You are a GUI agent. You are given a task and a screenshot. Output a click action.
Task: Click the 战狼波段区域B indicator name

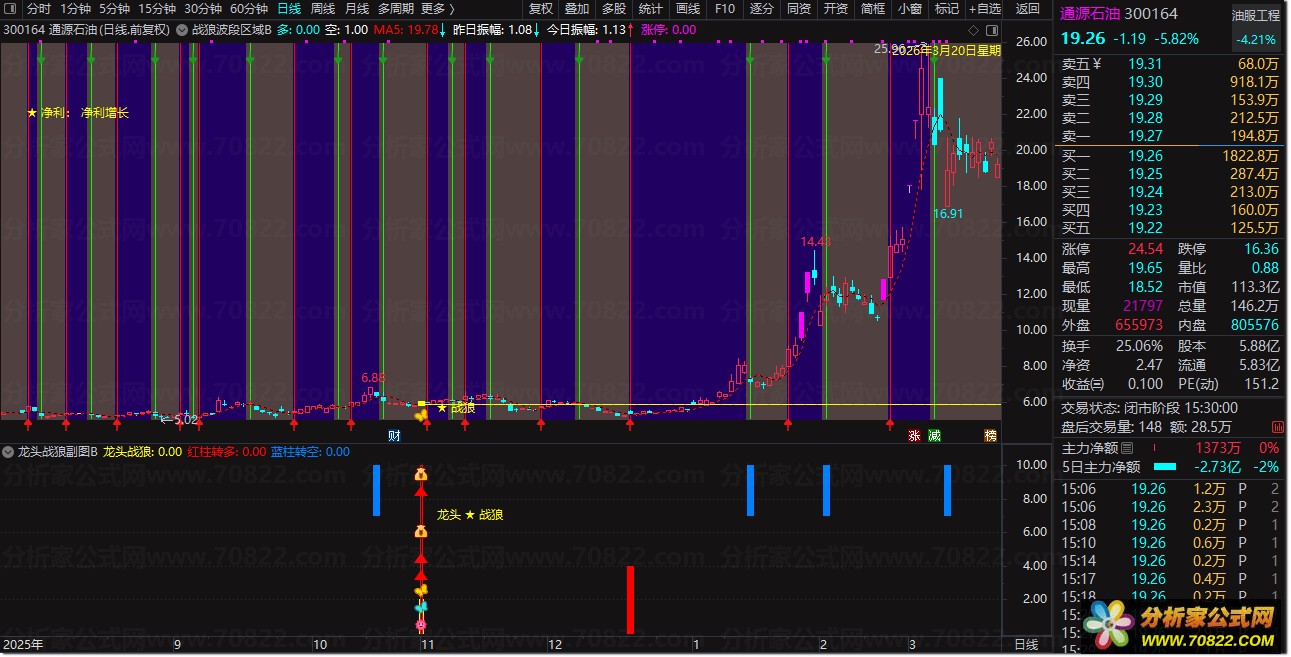click(231, 30)
